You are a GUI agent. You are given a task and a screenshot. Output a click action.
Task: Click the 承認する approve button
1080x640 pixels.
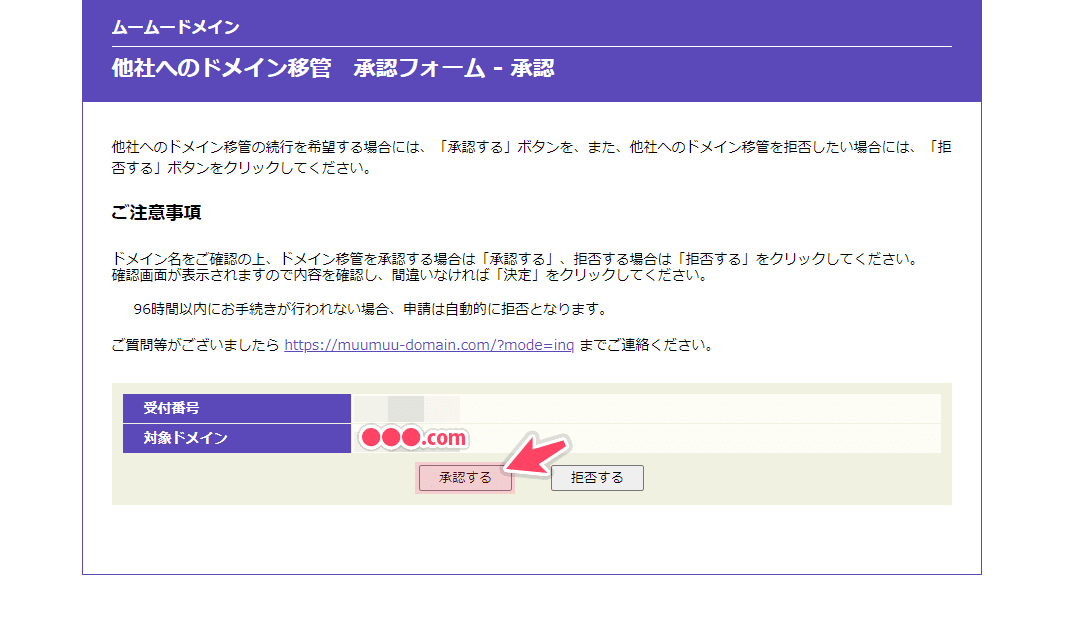click(x=466, y=477)
